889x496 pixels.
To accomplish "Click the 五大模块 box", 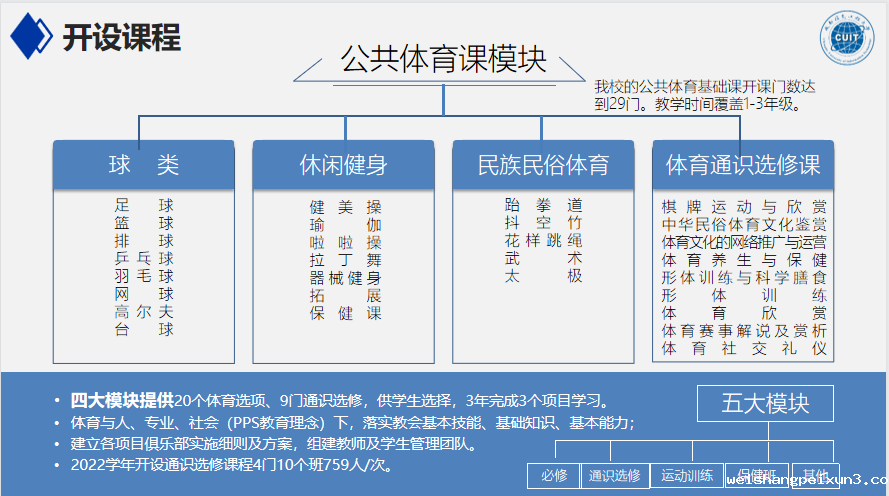I will point(765,404).
